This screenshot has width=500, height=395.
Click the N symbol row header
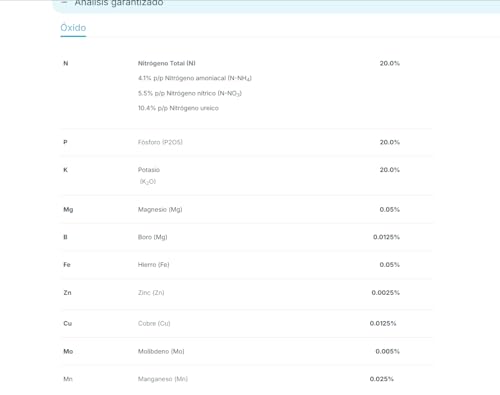[66, 63]
